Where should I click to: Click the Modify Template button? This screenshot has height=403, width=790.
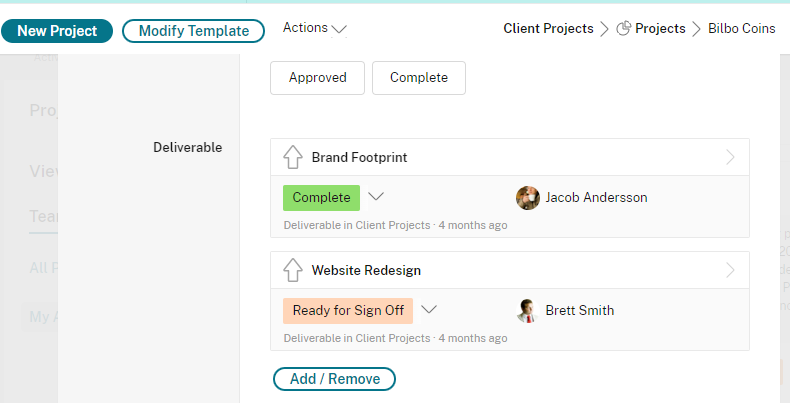pos(193,31)
